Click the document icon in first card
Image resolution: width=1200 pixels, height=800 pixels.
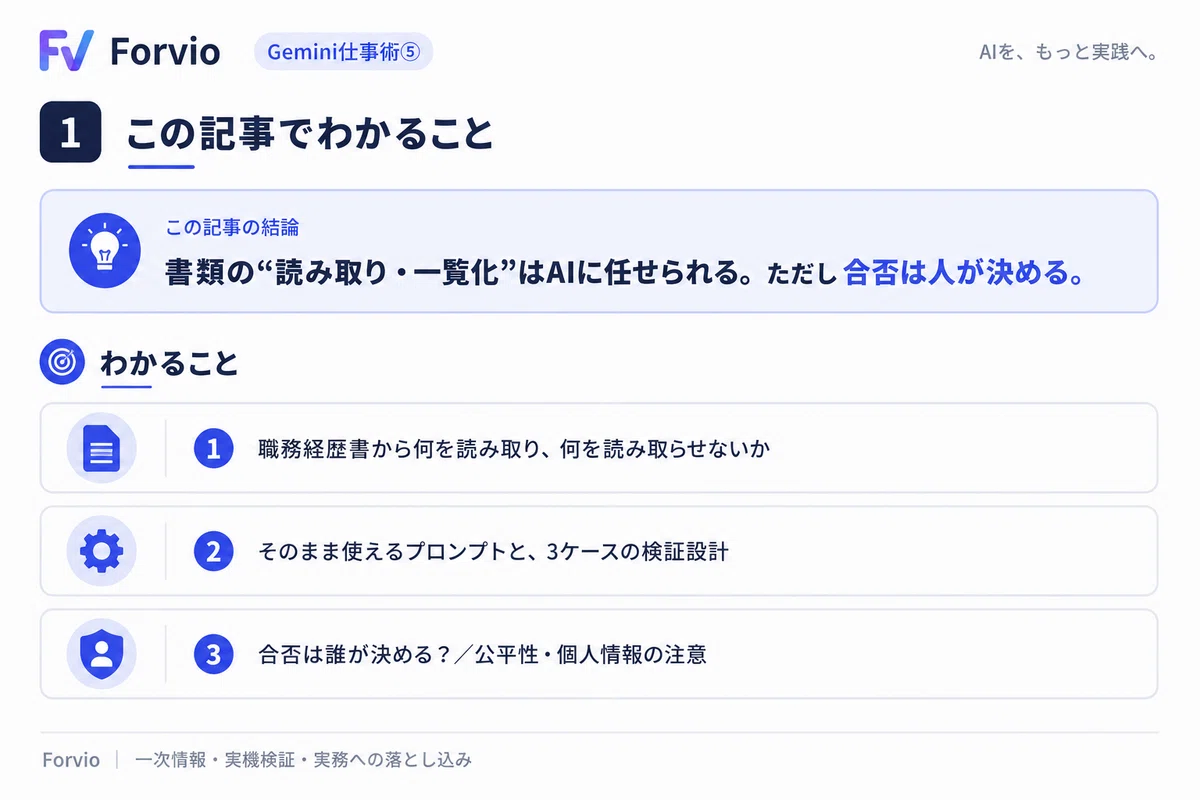coord(101,448)
